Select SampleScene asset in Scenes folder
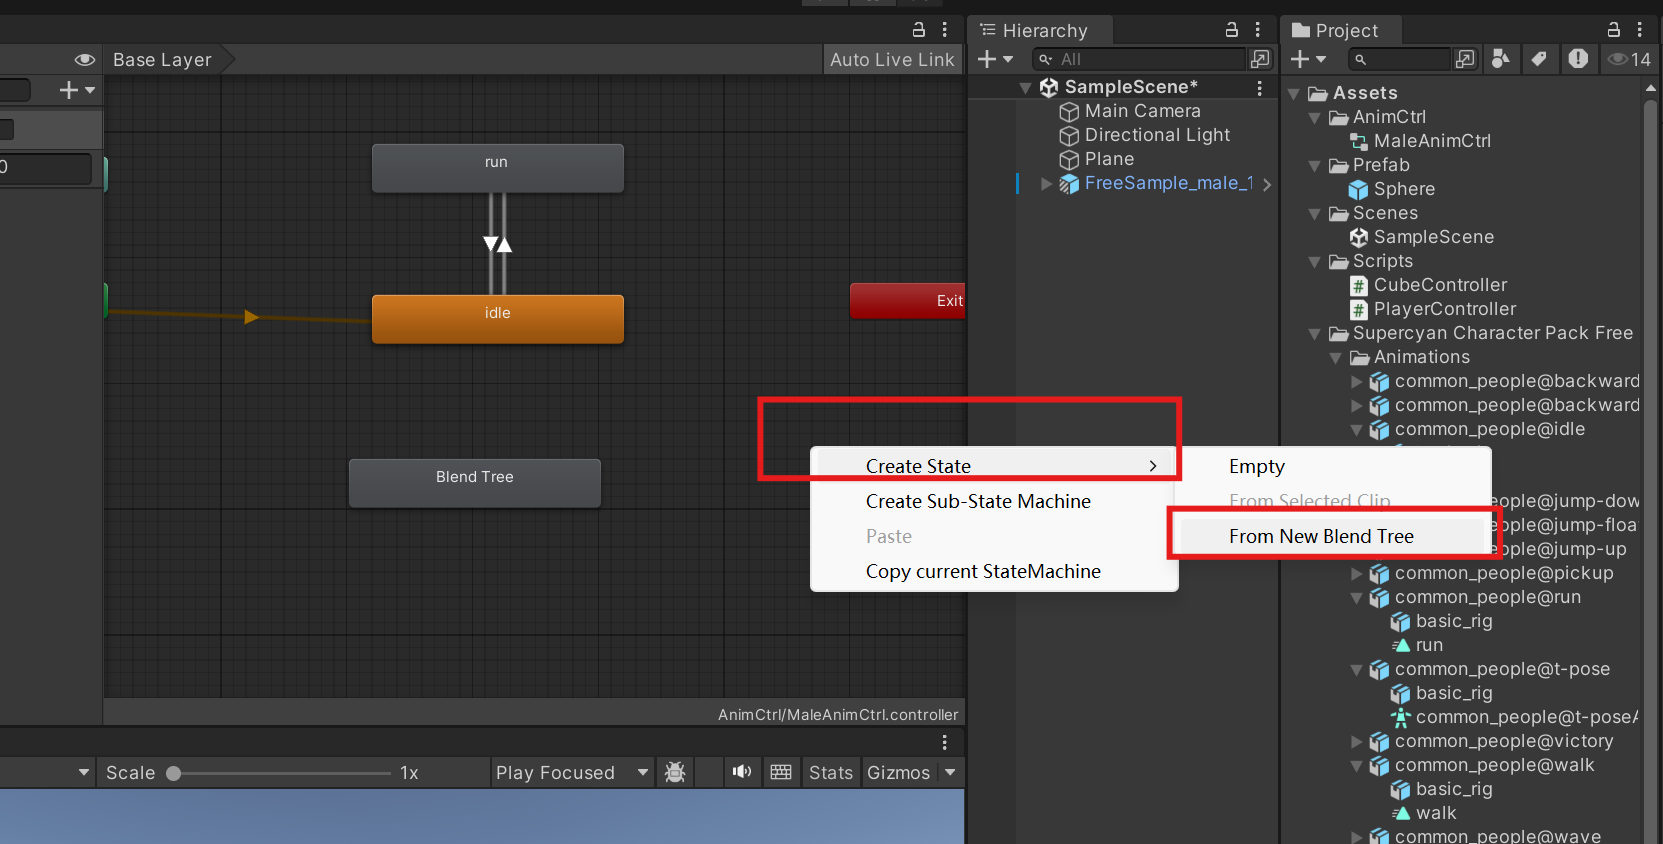This screenshot has width=1663, height=844. click(x=1432, y=237)
